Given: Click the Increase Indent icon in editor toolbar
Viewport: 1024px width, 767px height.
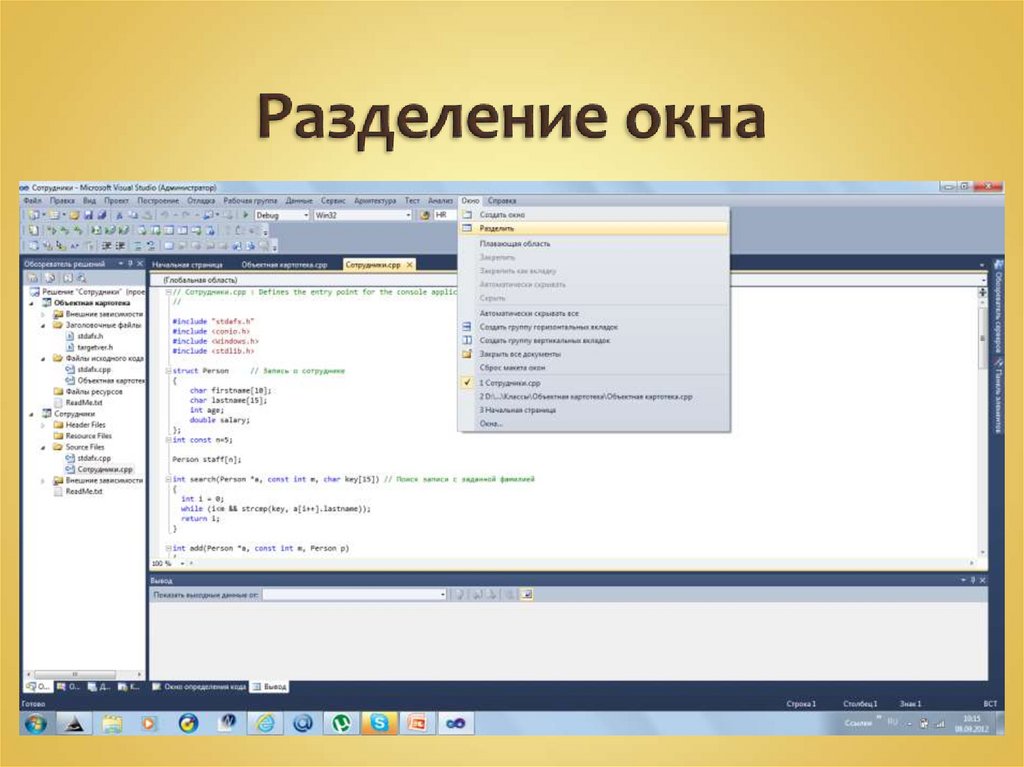Looking at the screenshot, I should click(120, 246).
